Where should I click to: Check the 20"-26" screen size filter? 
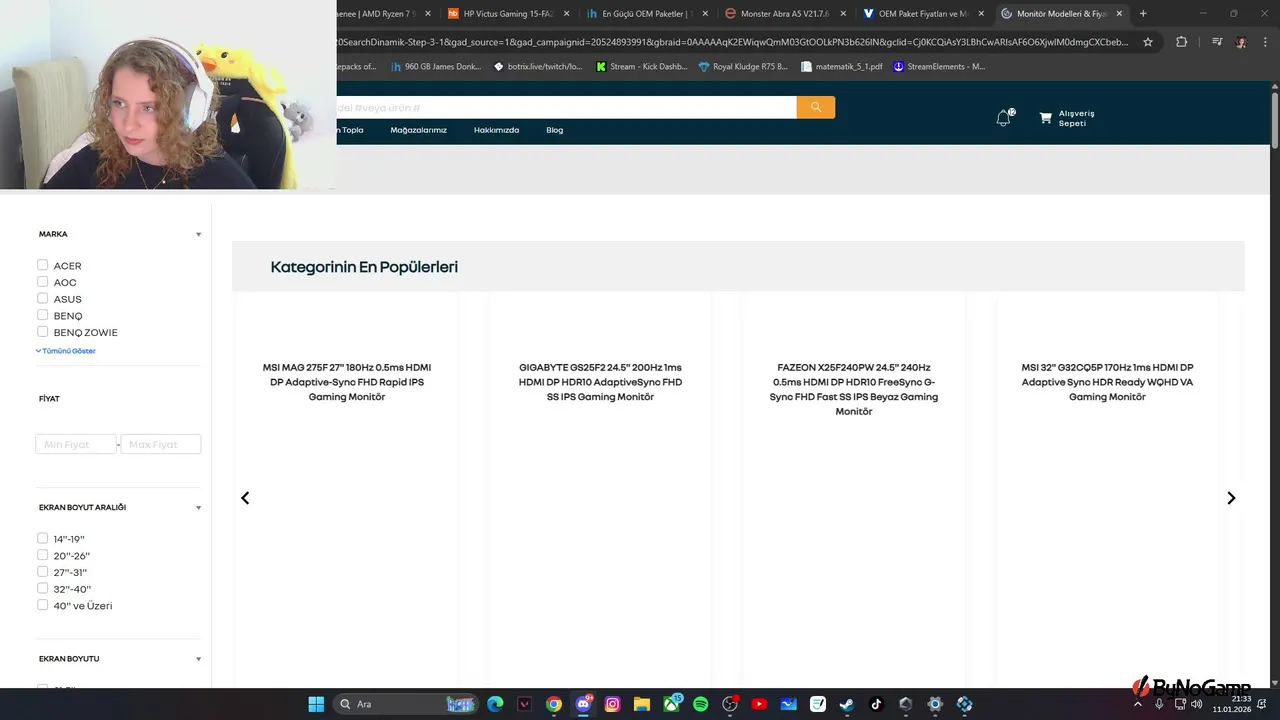(x=43, y=555)
